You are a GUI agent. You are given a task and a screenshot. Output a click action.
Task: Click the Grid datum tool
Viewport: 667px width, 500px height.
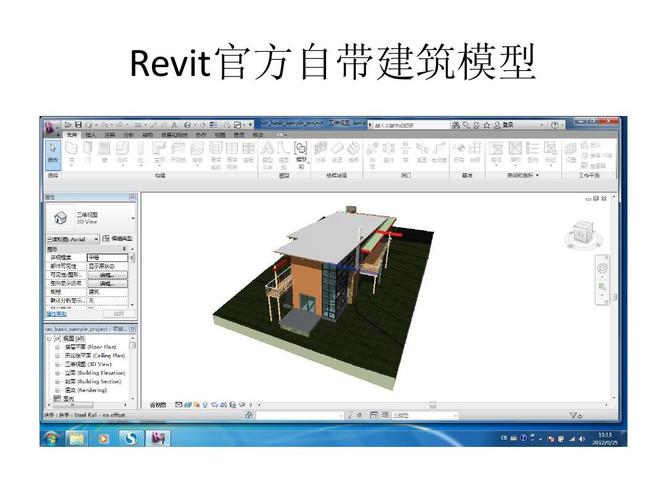[x=475, y=152]
